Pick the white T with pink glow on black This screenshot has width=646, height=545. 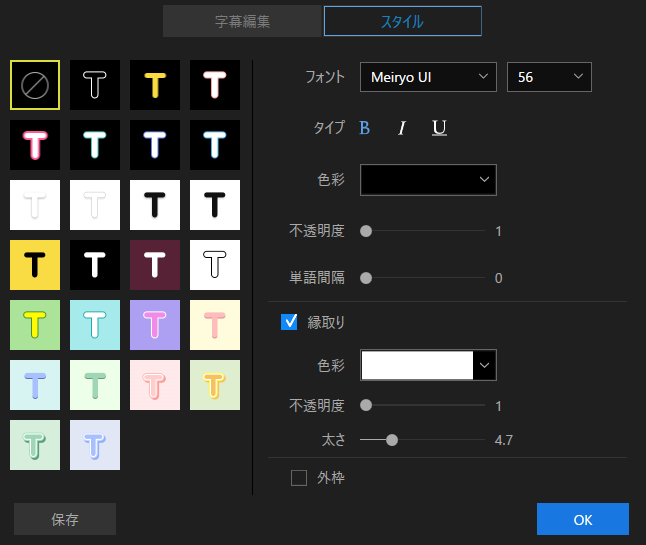pos(215,85)
